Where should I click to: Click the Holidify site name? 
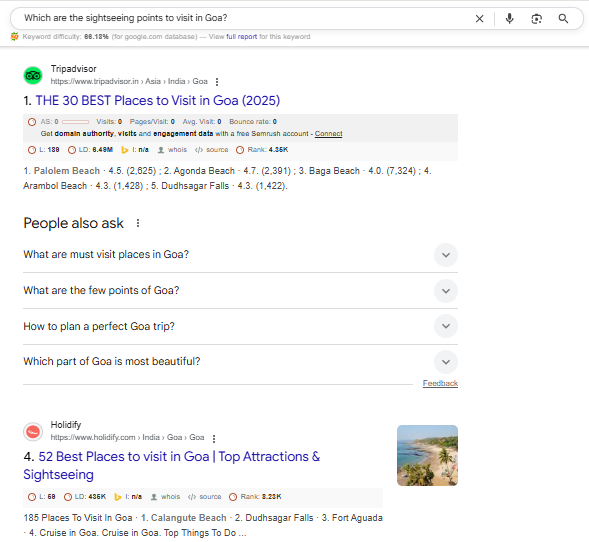[x=66, y=425]
